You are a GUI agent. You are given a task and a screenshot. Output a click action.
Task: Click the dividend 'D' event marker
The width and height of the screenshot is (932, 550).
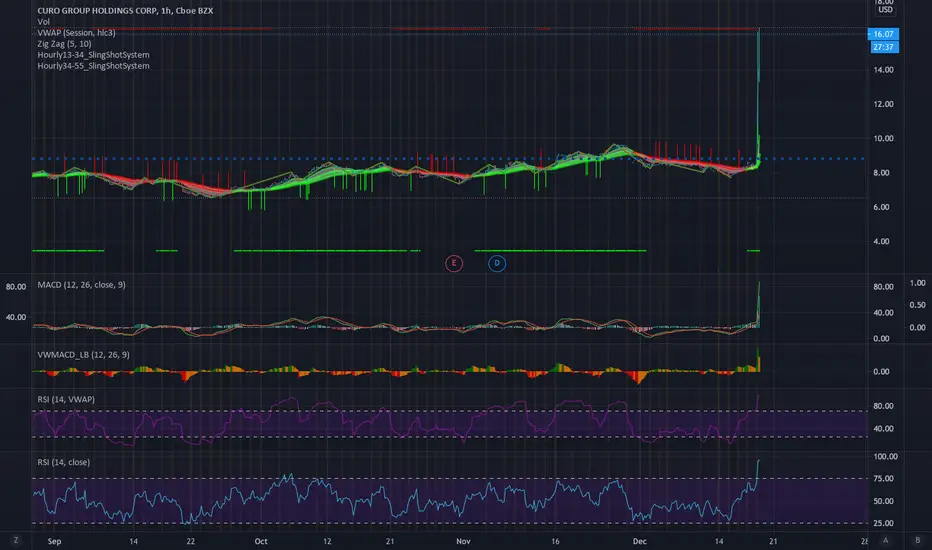coord(497,263)
